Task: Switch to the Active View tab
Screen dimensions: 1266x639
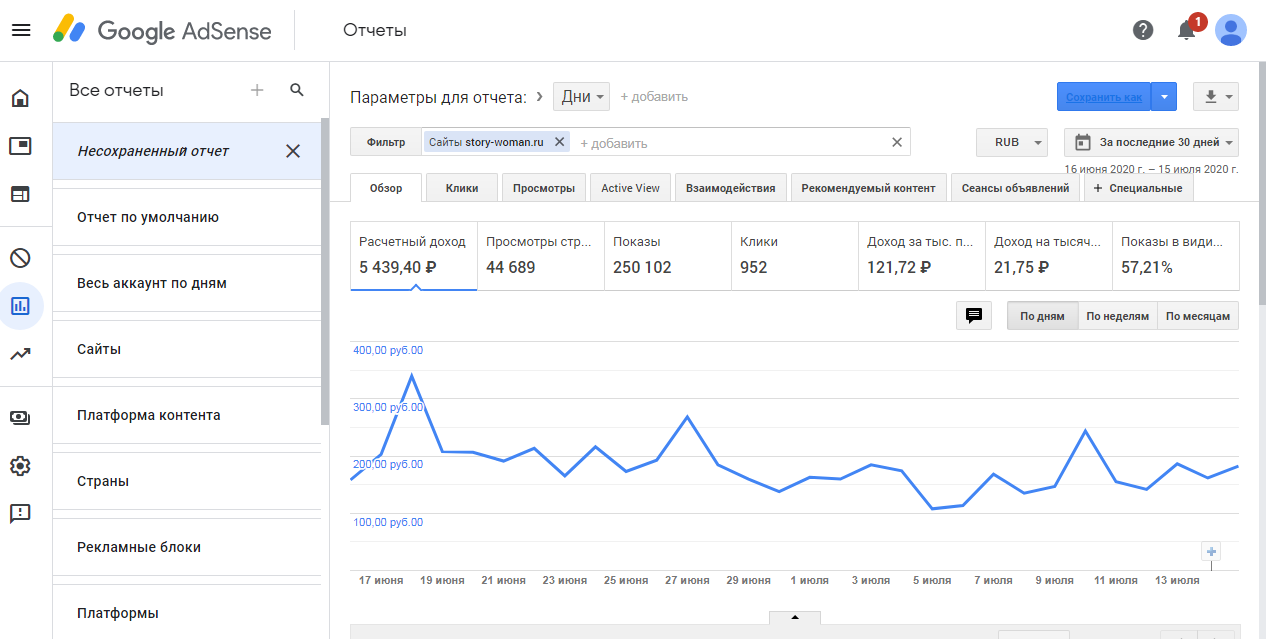Action: [630, 188]
